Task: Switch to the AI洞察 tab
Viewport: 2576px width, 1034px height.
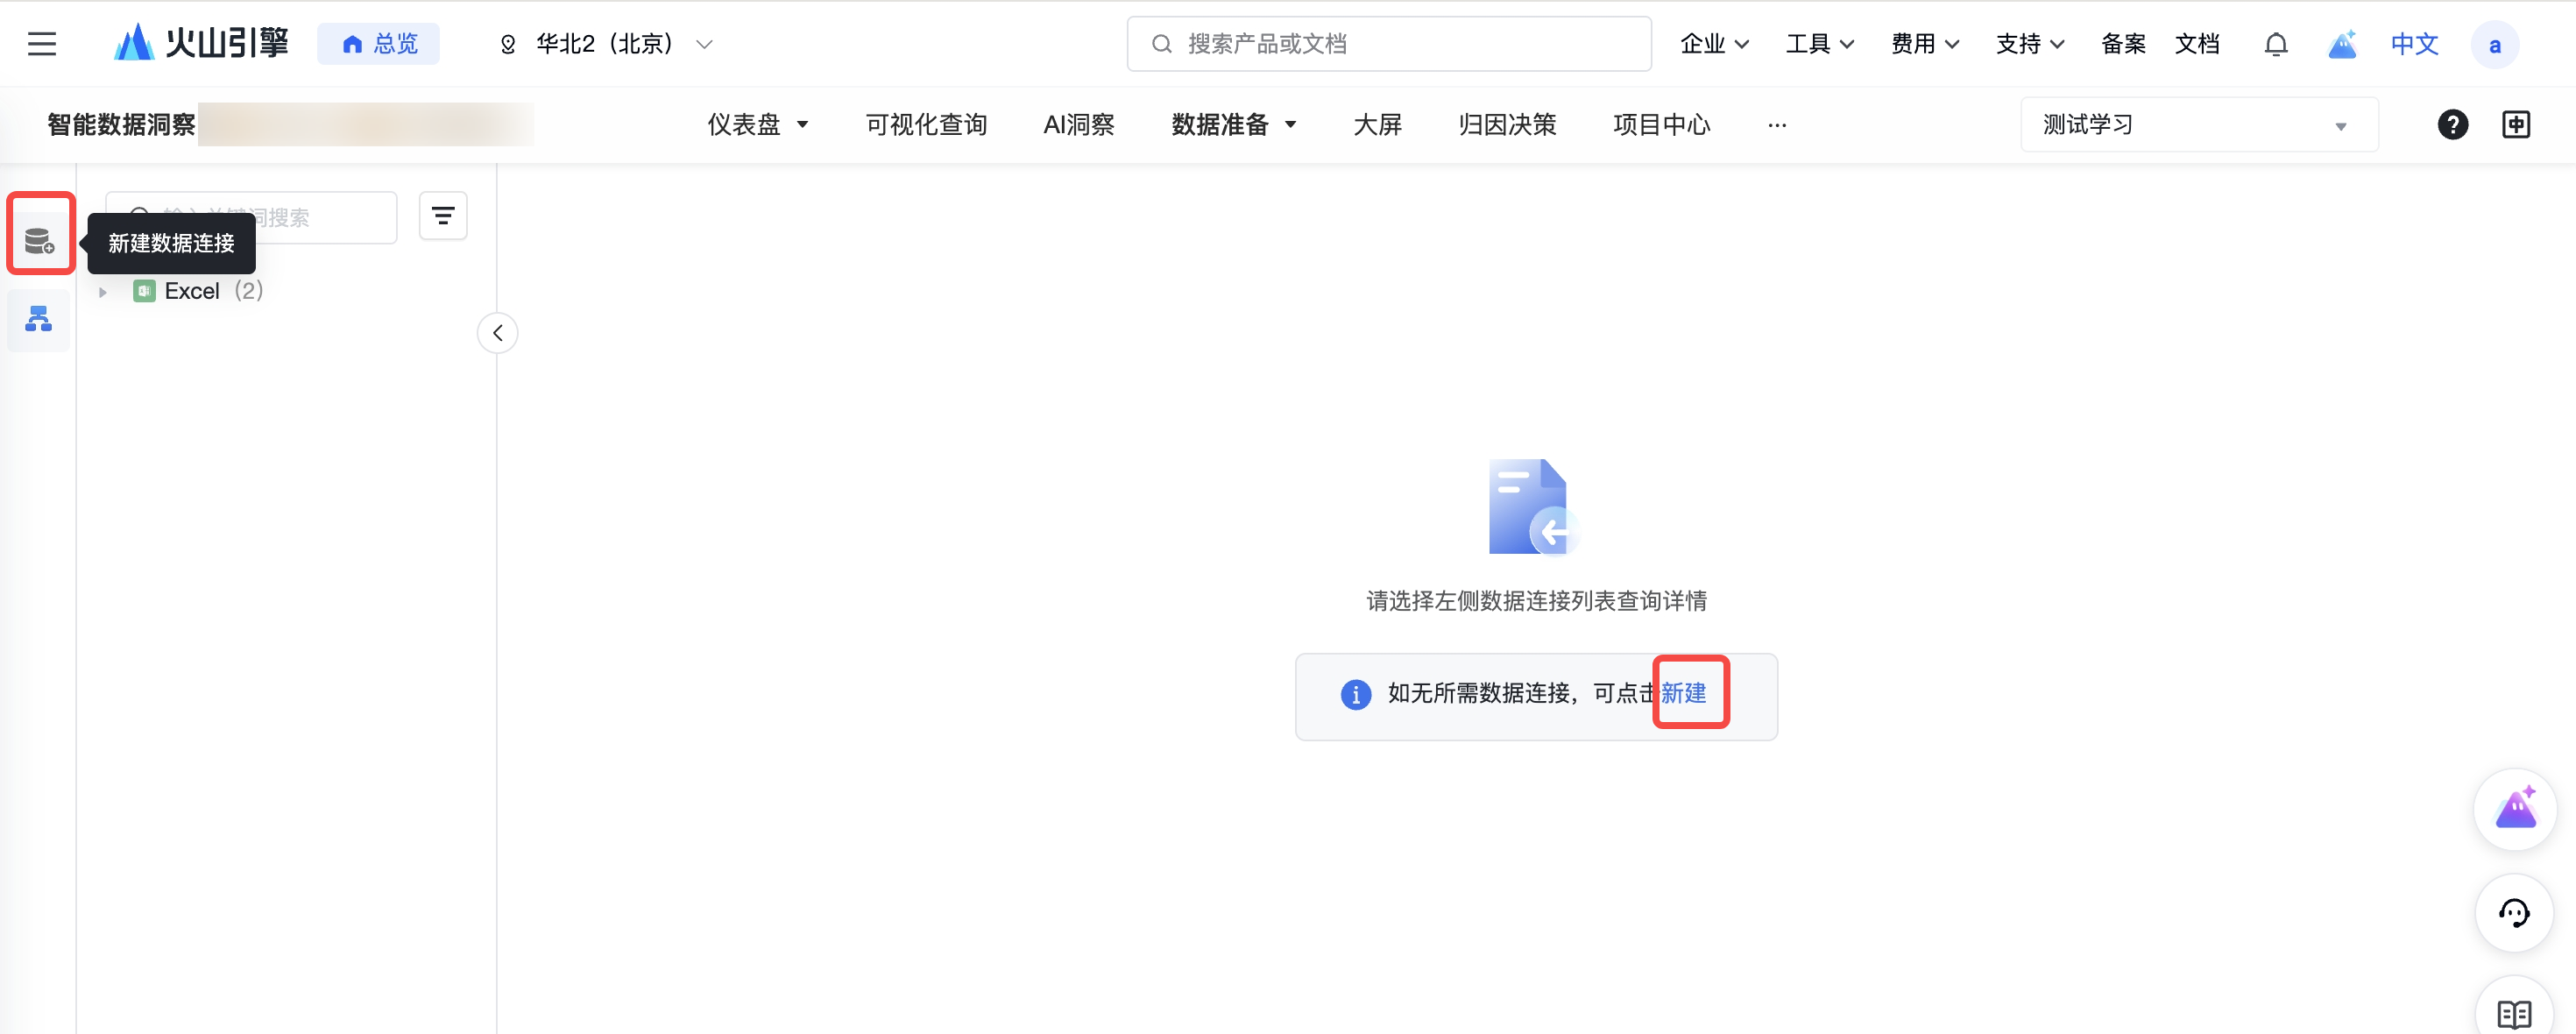Action: tap(1078, 124)
